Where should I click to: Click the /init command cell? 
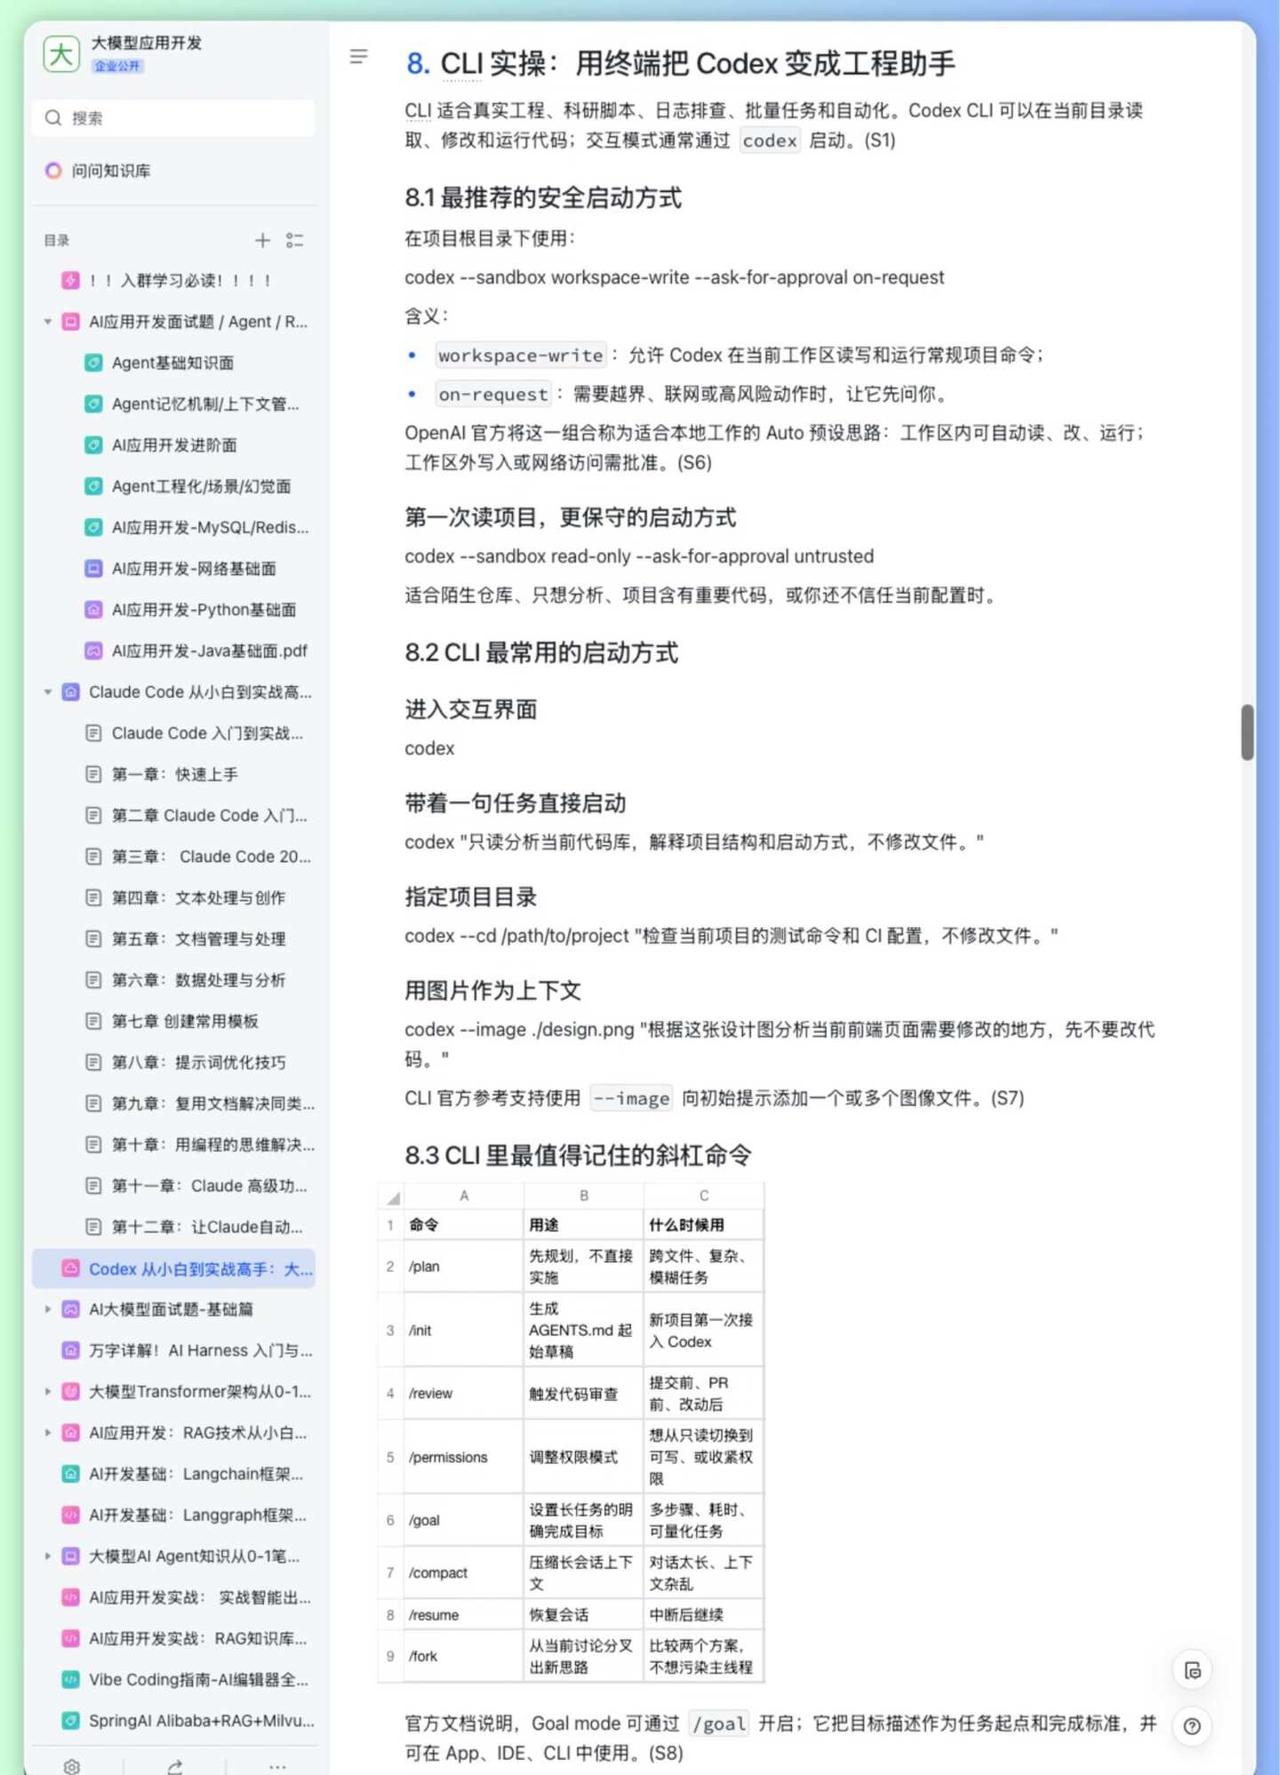point(463,1330)
